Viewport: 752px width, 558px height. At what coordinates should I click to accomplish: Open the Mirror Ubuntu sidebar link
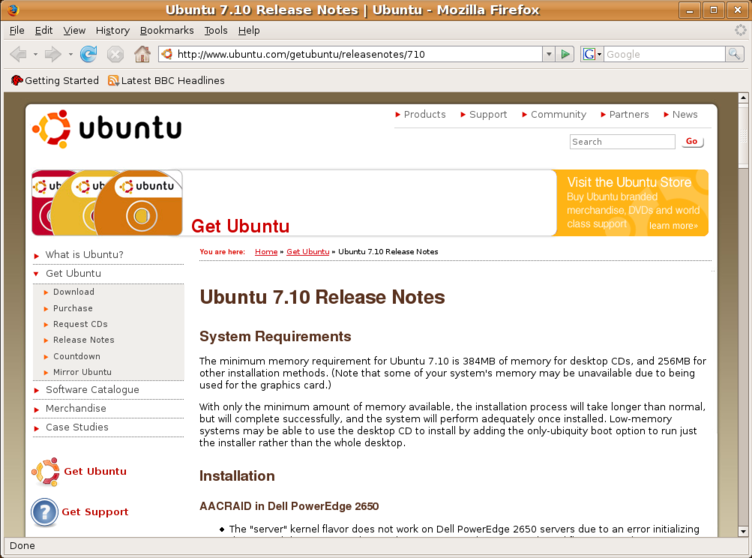point(82,372)
